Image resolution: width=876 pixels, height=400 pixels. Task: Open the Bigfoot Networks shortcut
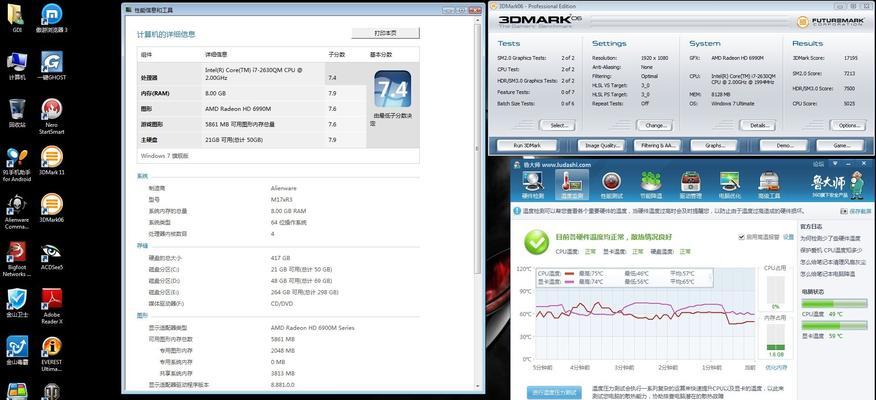tap(17, 259)
